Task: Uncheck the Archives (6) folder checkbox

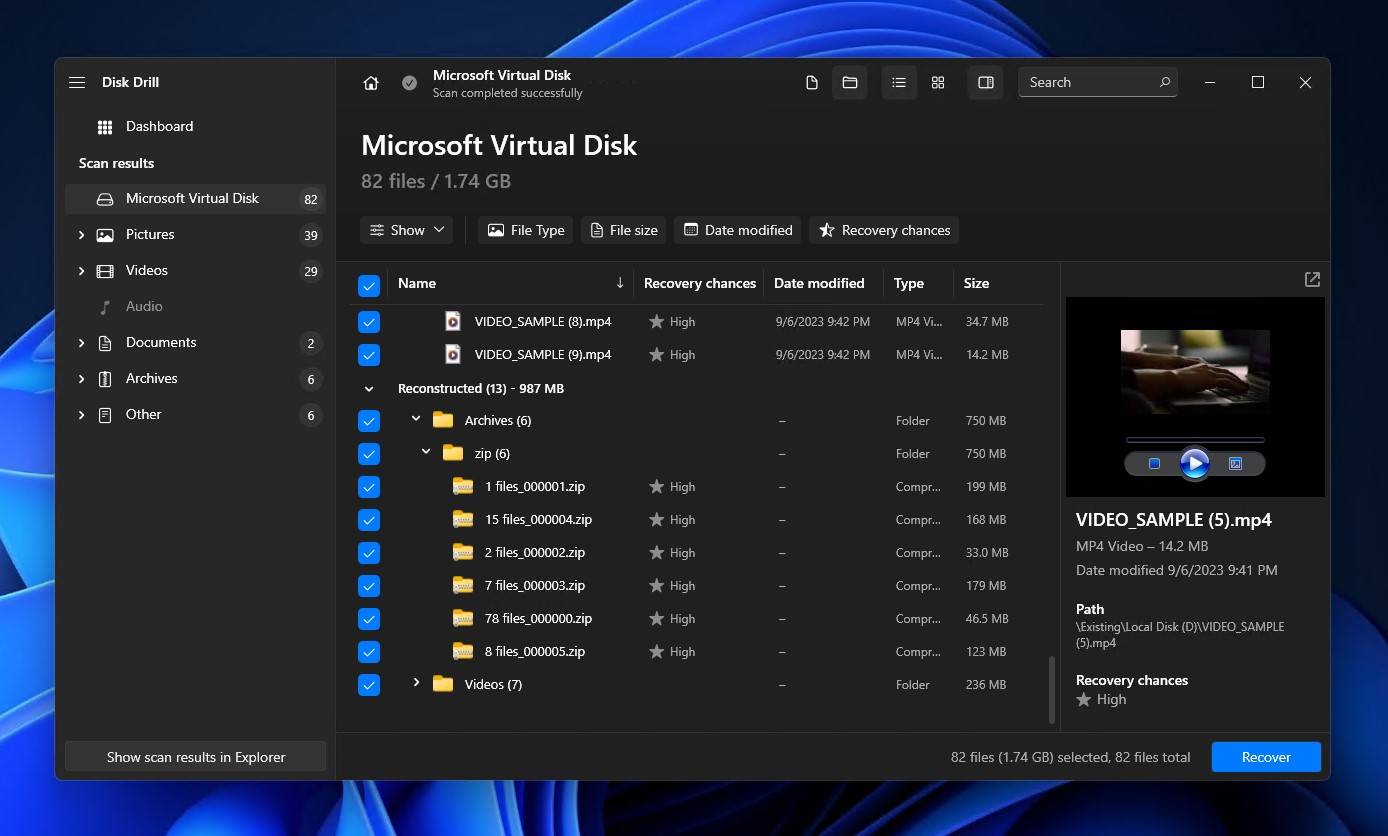Action: click(x=369, y=421)
